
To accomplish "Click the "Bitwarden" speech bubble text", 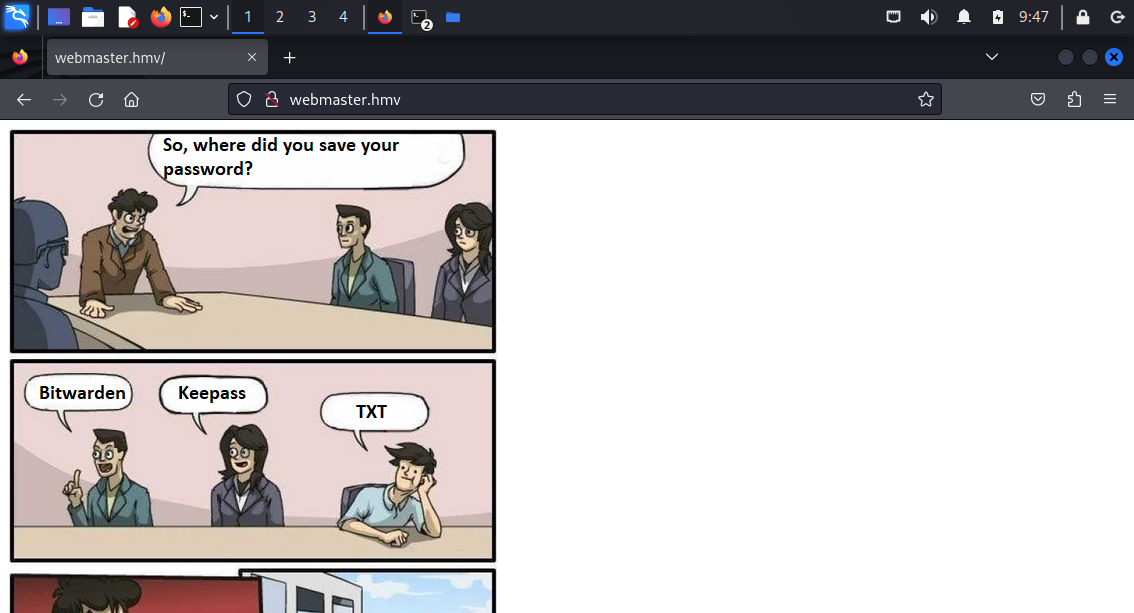I will pyautogui.click(x=82, y=393).
